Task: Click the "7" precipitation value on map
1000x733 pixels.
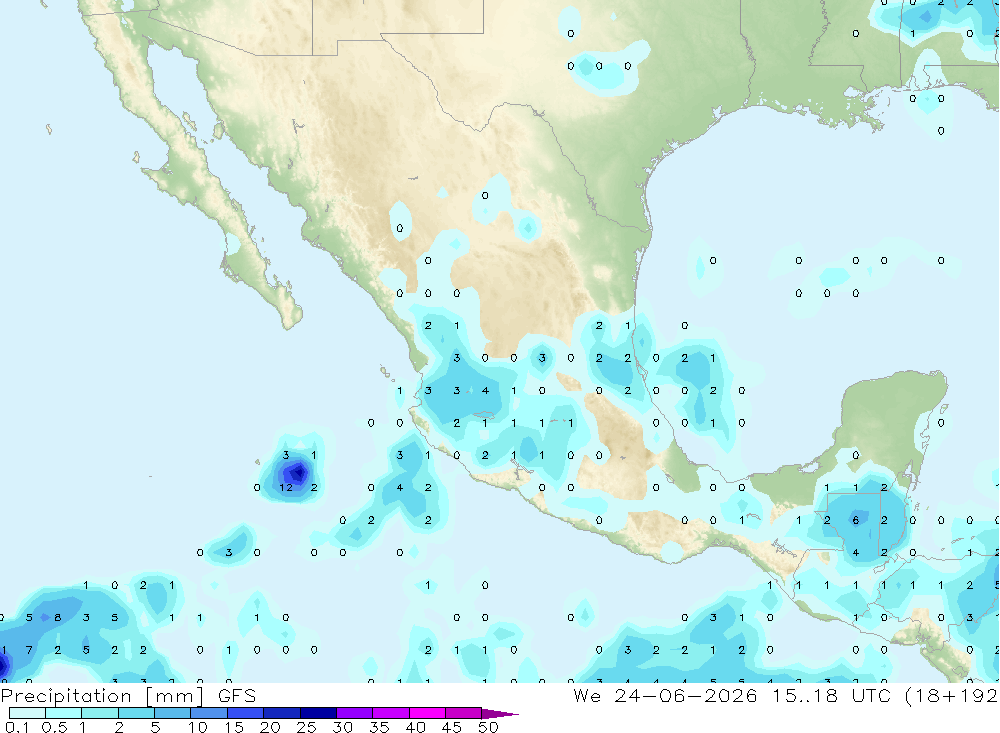Action: pos(29,650)
